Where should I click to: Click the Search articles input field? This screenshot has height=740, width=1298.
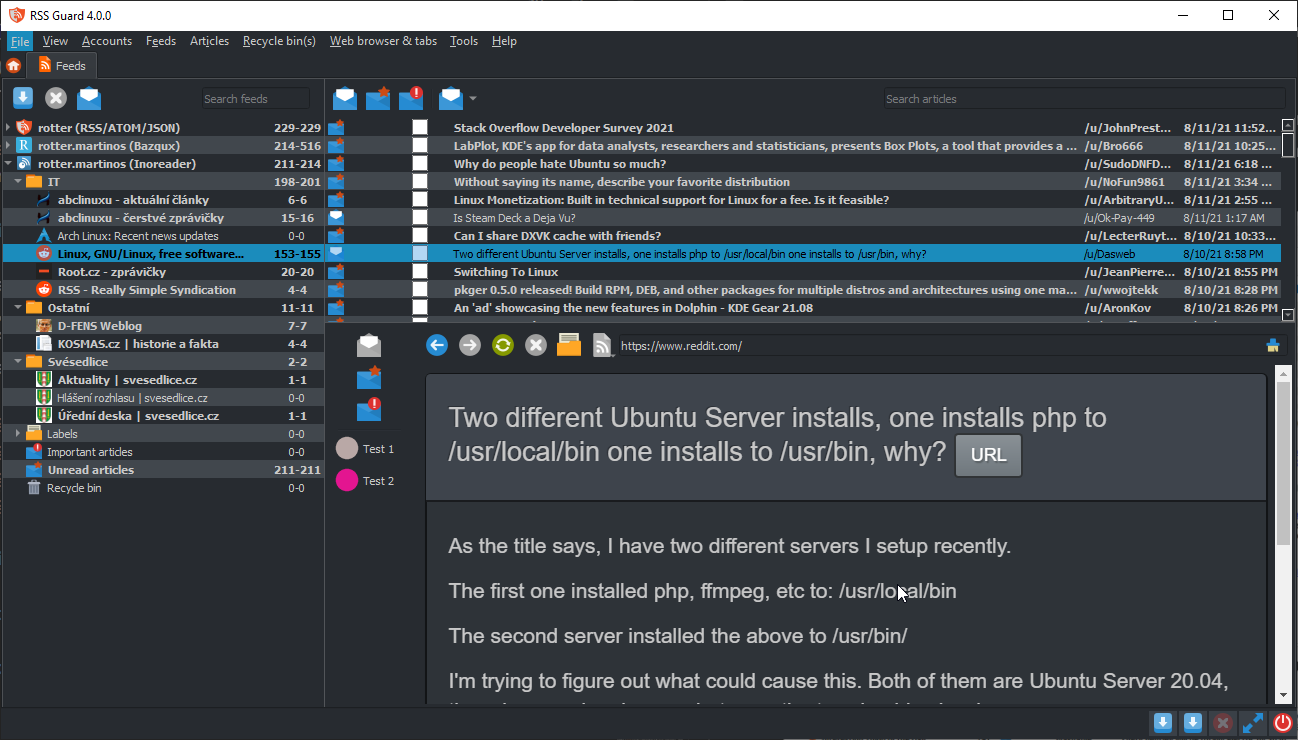coord(1083,99)
